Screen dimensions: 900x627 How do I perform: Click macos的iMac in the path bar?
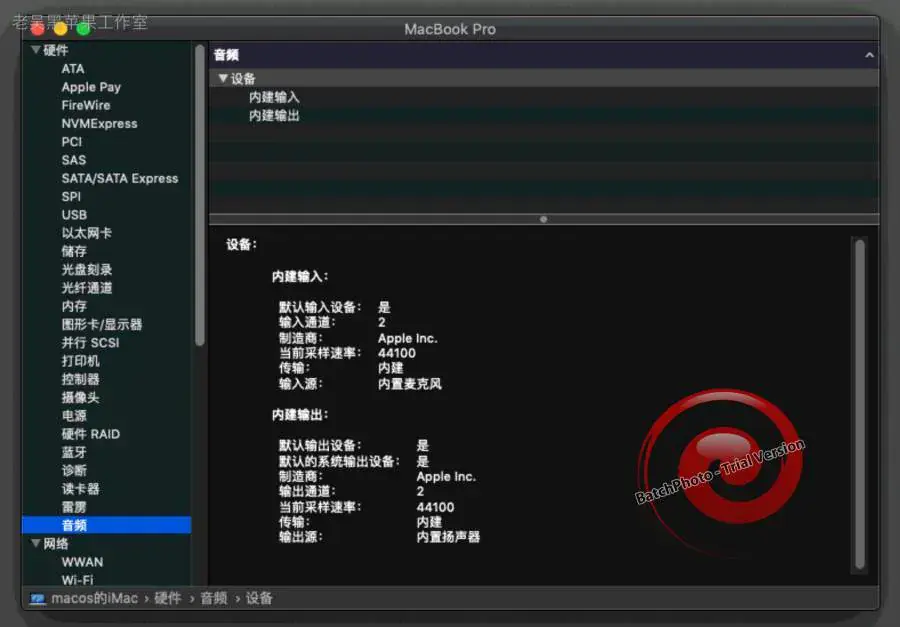[94, 598]
